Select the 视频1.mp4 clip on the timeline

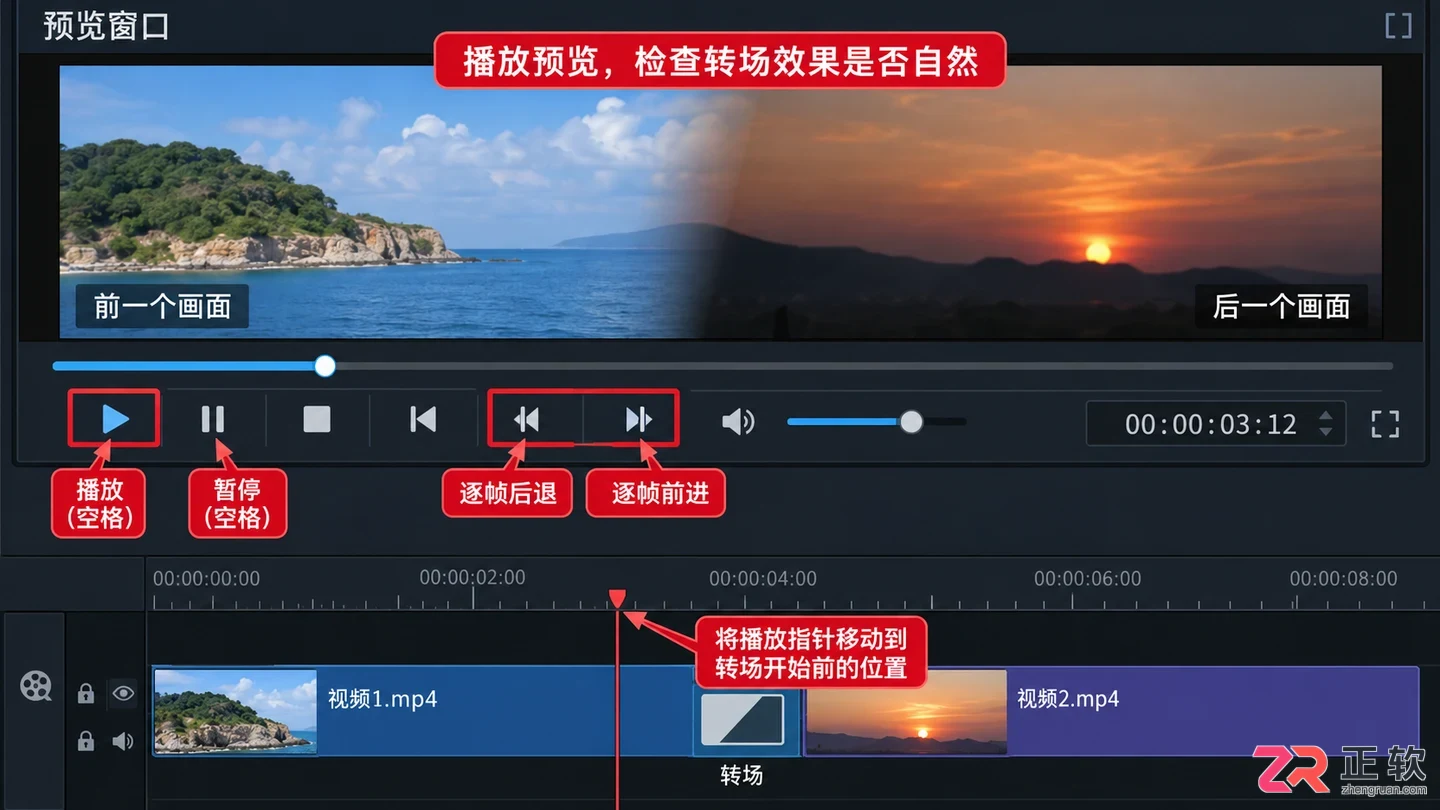tap(422, 711)
